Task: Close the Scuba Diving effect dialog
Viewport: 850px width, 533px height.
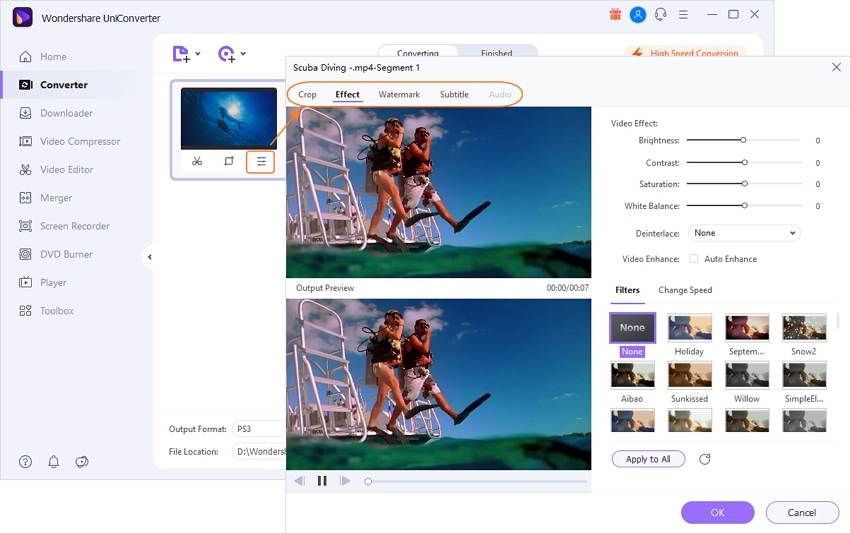Action: (836, 67)
